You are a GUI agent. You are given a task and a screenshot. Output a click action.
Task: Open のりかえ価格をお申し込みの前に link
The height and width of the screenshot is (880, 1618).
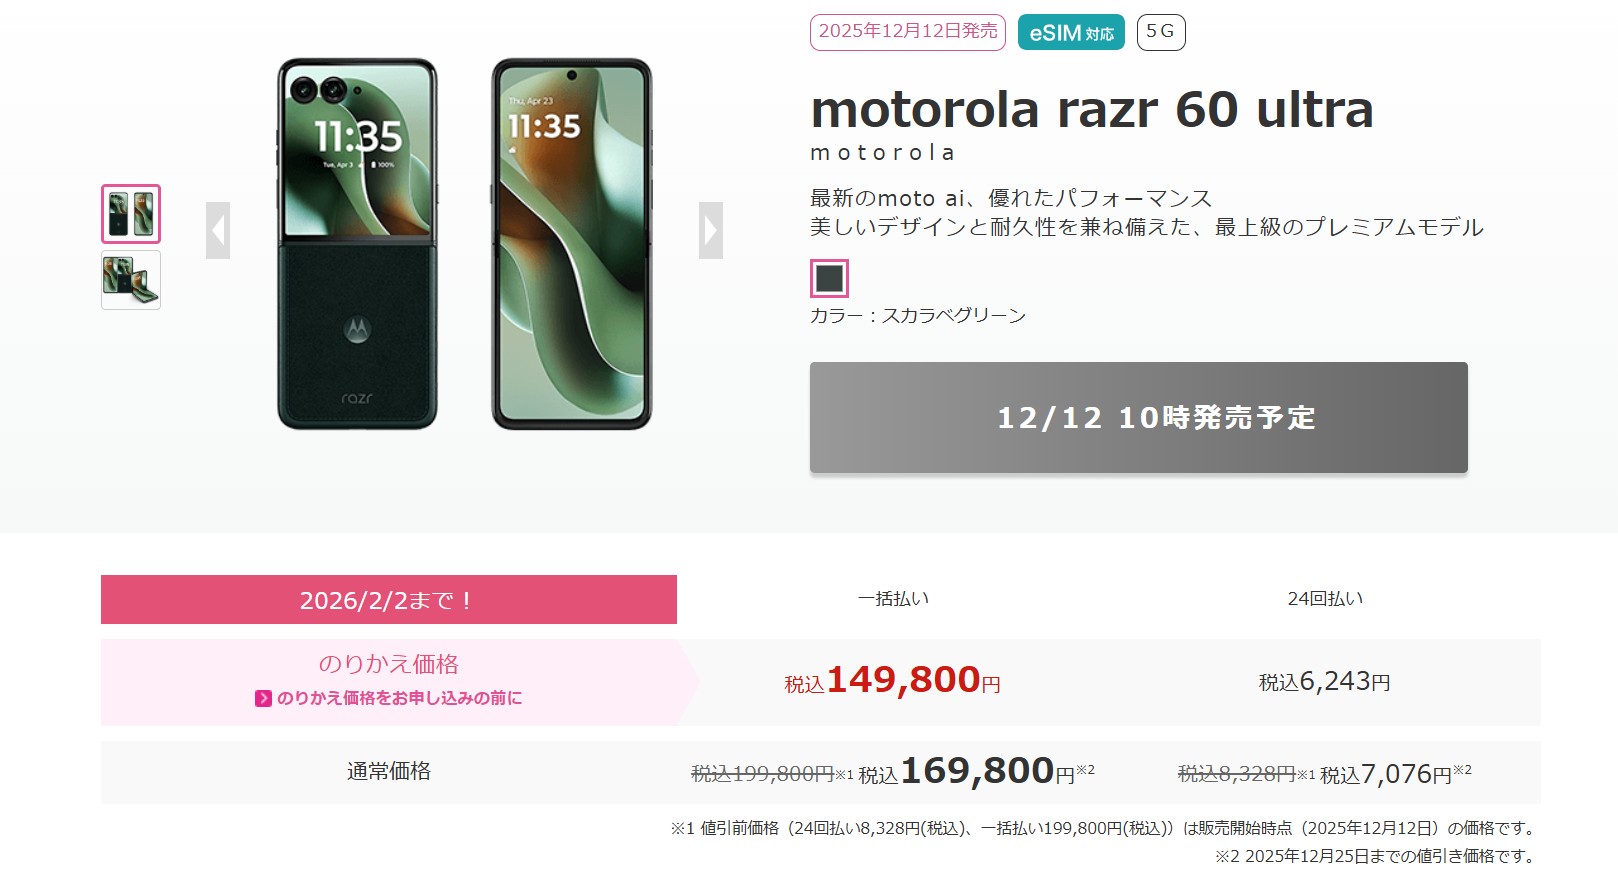[x=399, y=698]
